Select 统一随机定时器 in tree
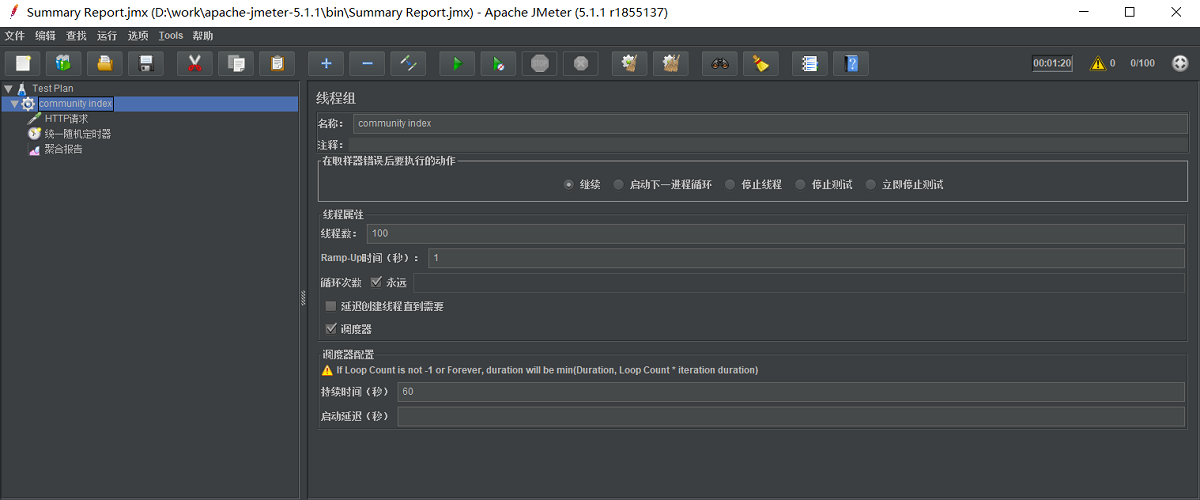This screenshot has height=500, width=1200. pos(78,134)
